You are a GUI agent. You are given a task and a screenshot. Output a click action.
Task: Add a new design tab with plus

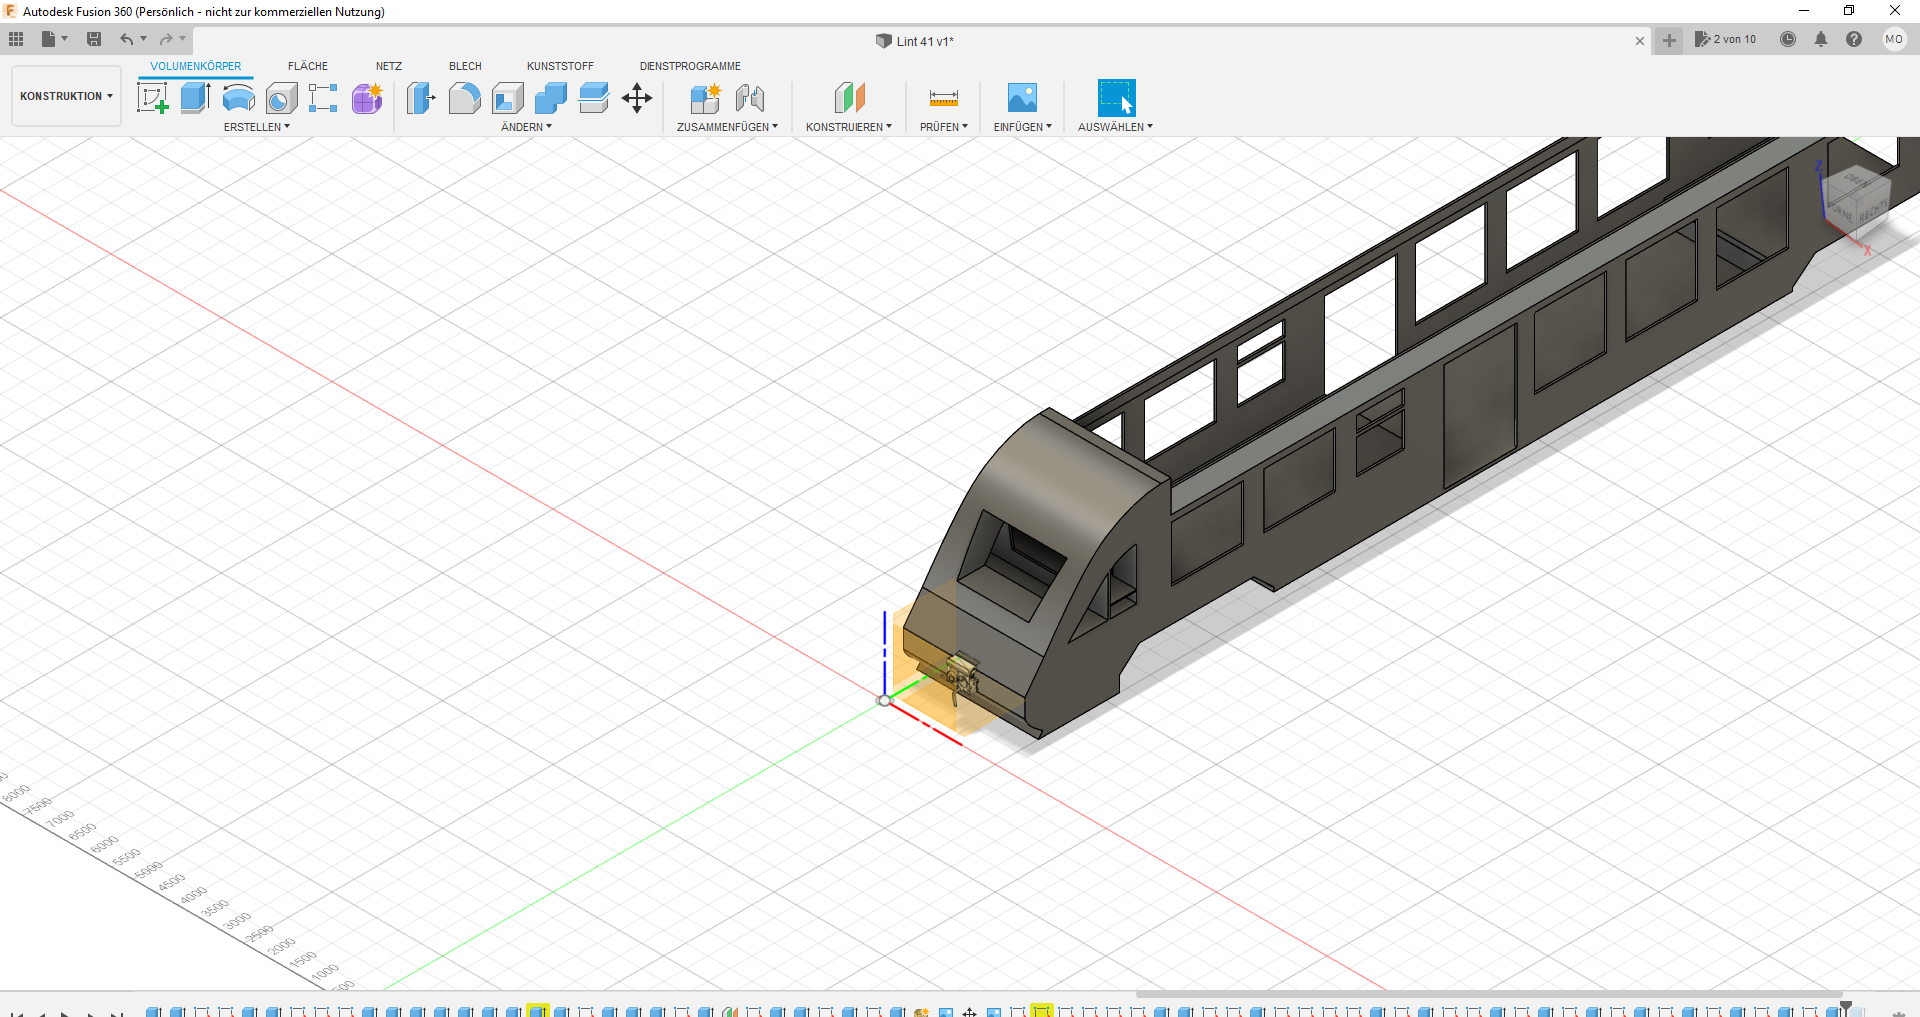1669,41
